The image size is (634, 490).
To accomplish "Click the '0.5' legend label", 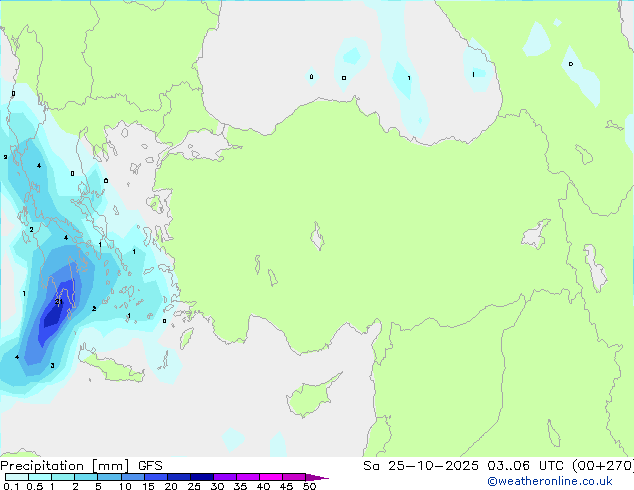I will 34,486.
